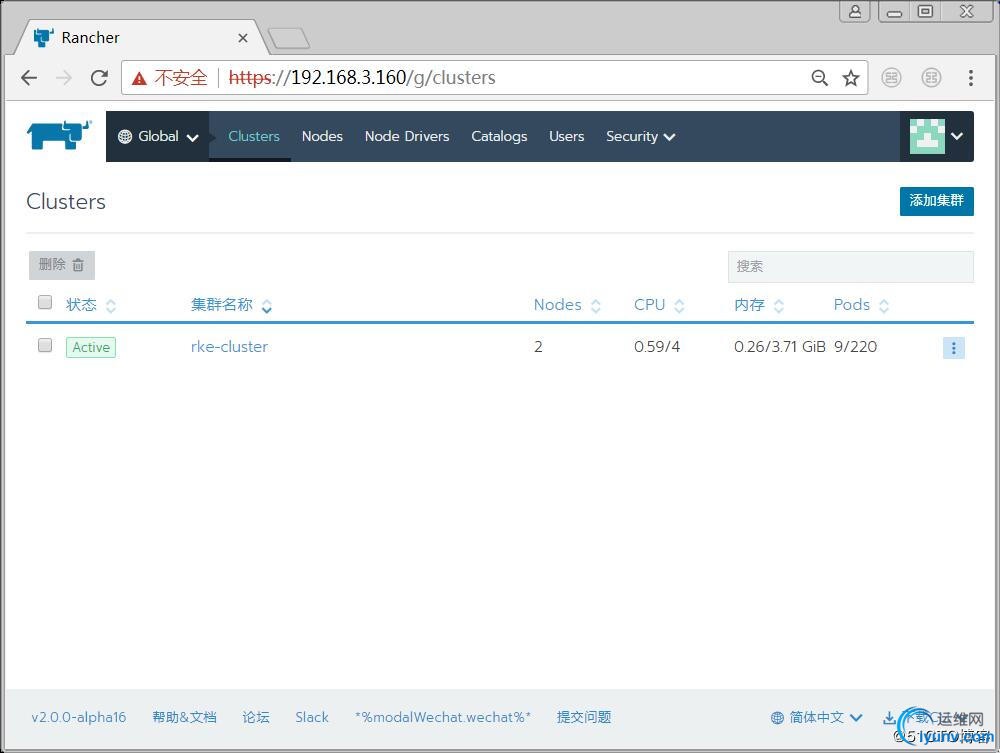Image resolution: width=1000 pixels, height=753 pixels.
Task: Click the zoom magnifier icon in address bar
Action: point(820,78)
